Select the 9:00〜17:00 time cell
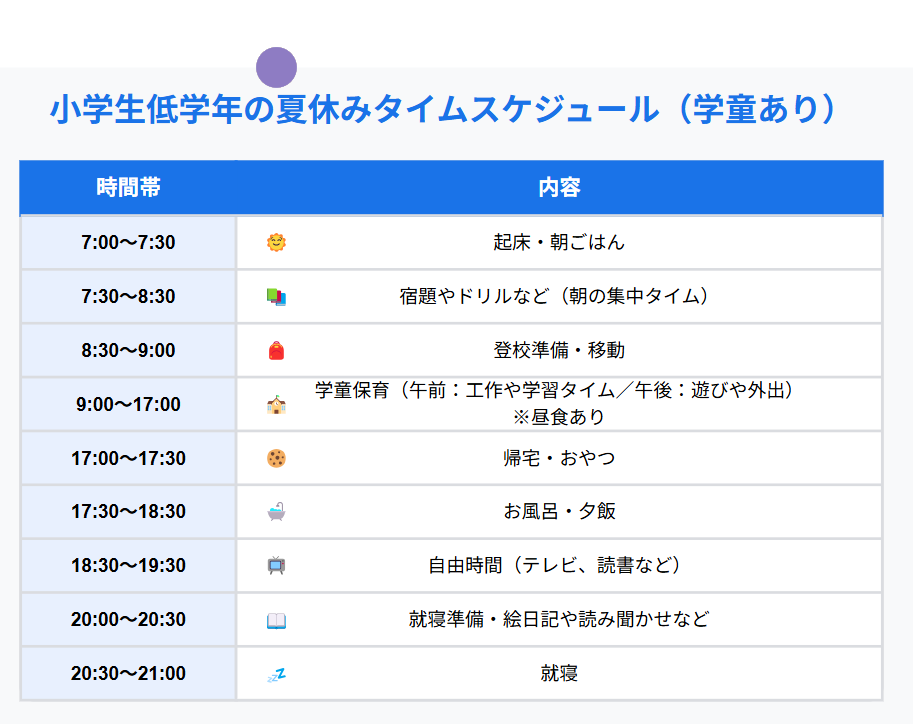 (128, 405)
